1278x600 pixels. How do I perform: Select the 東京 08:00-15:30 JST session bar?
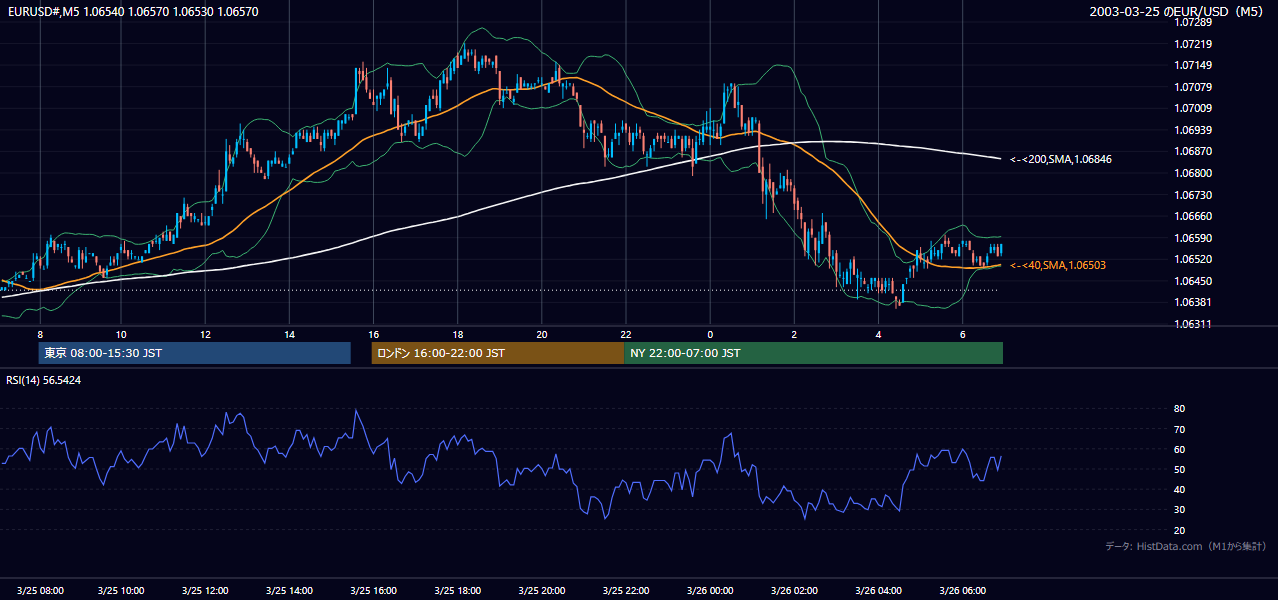(194, 353)
